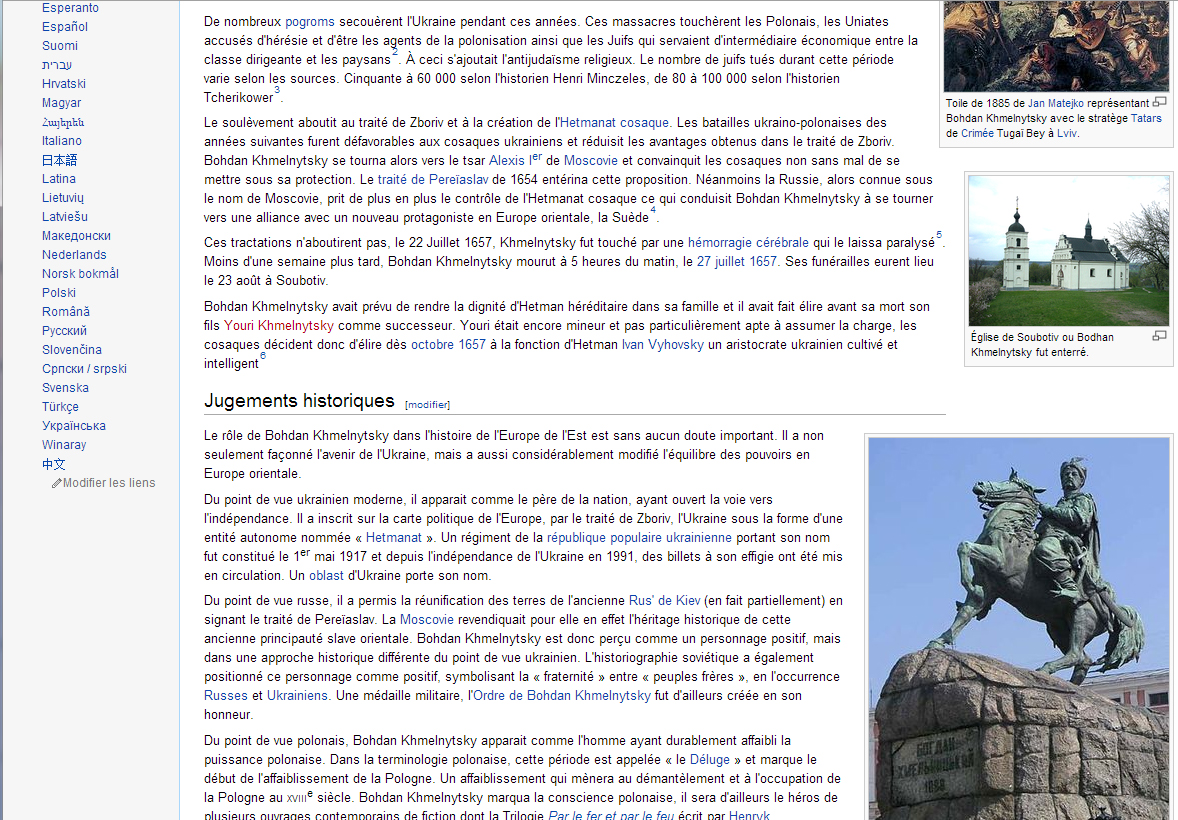The width and height of the screenshot is (1178, 820).
Task: Follow the hémorragie cérébrale link
Action: coord(748,243)
